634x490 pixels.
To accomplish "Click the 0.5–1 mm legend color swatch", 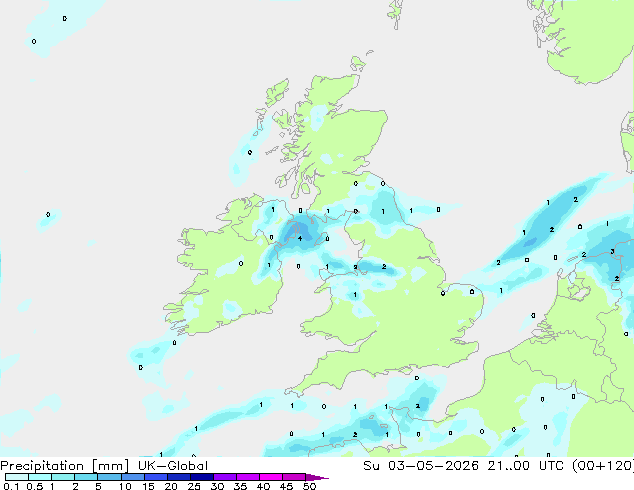I will pos(40,477).
